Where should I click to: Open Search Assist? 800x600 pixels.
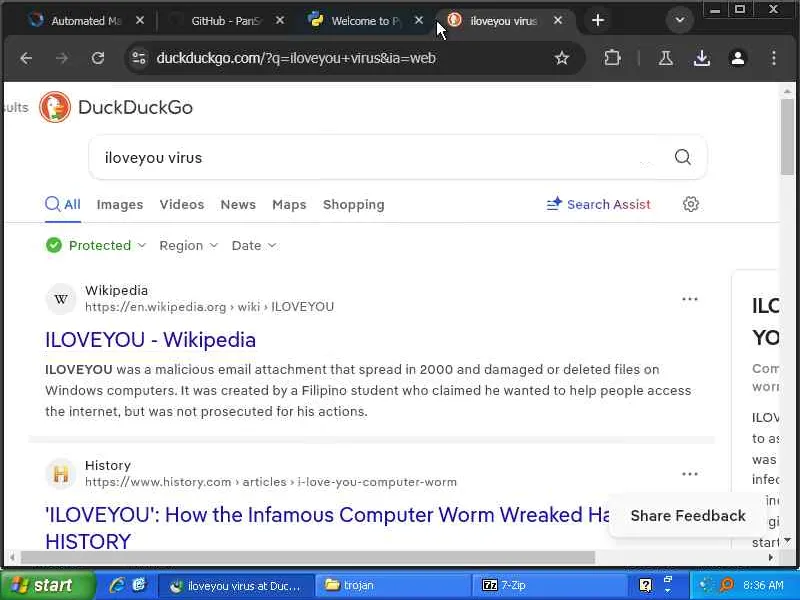pyautogui.click(x=598, y=205)
